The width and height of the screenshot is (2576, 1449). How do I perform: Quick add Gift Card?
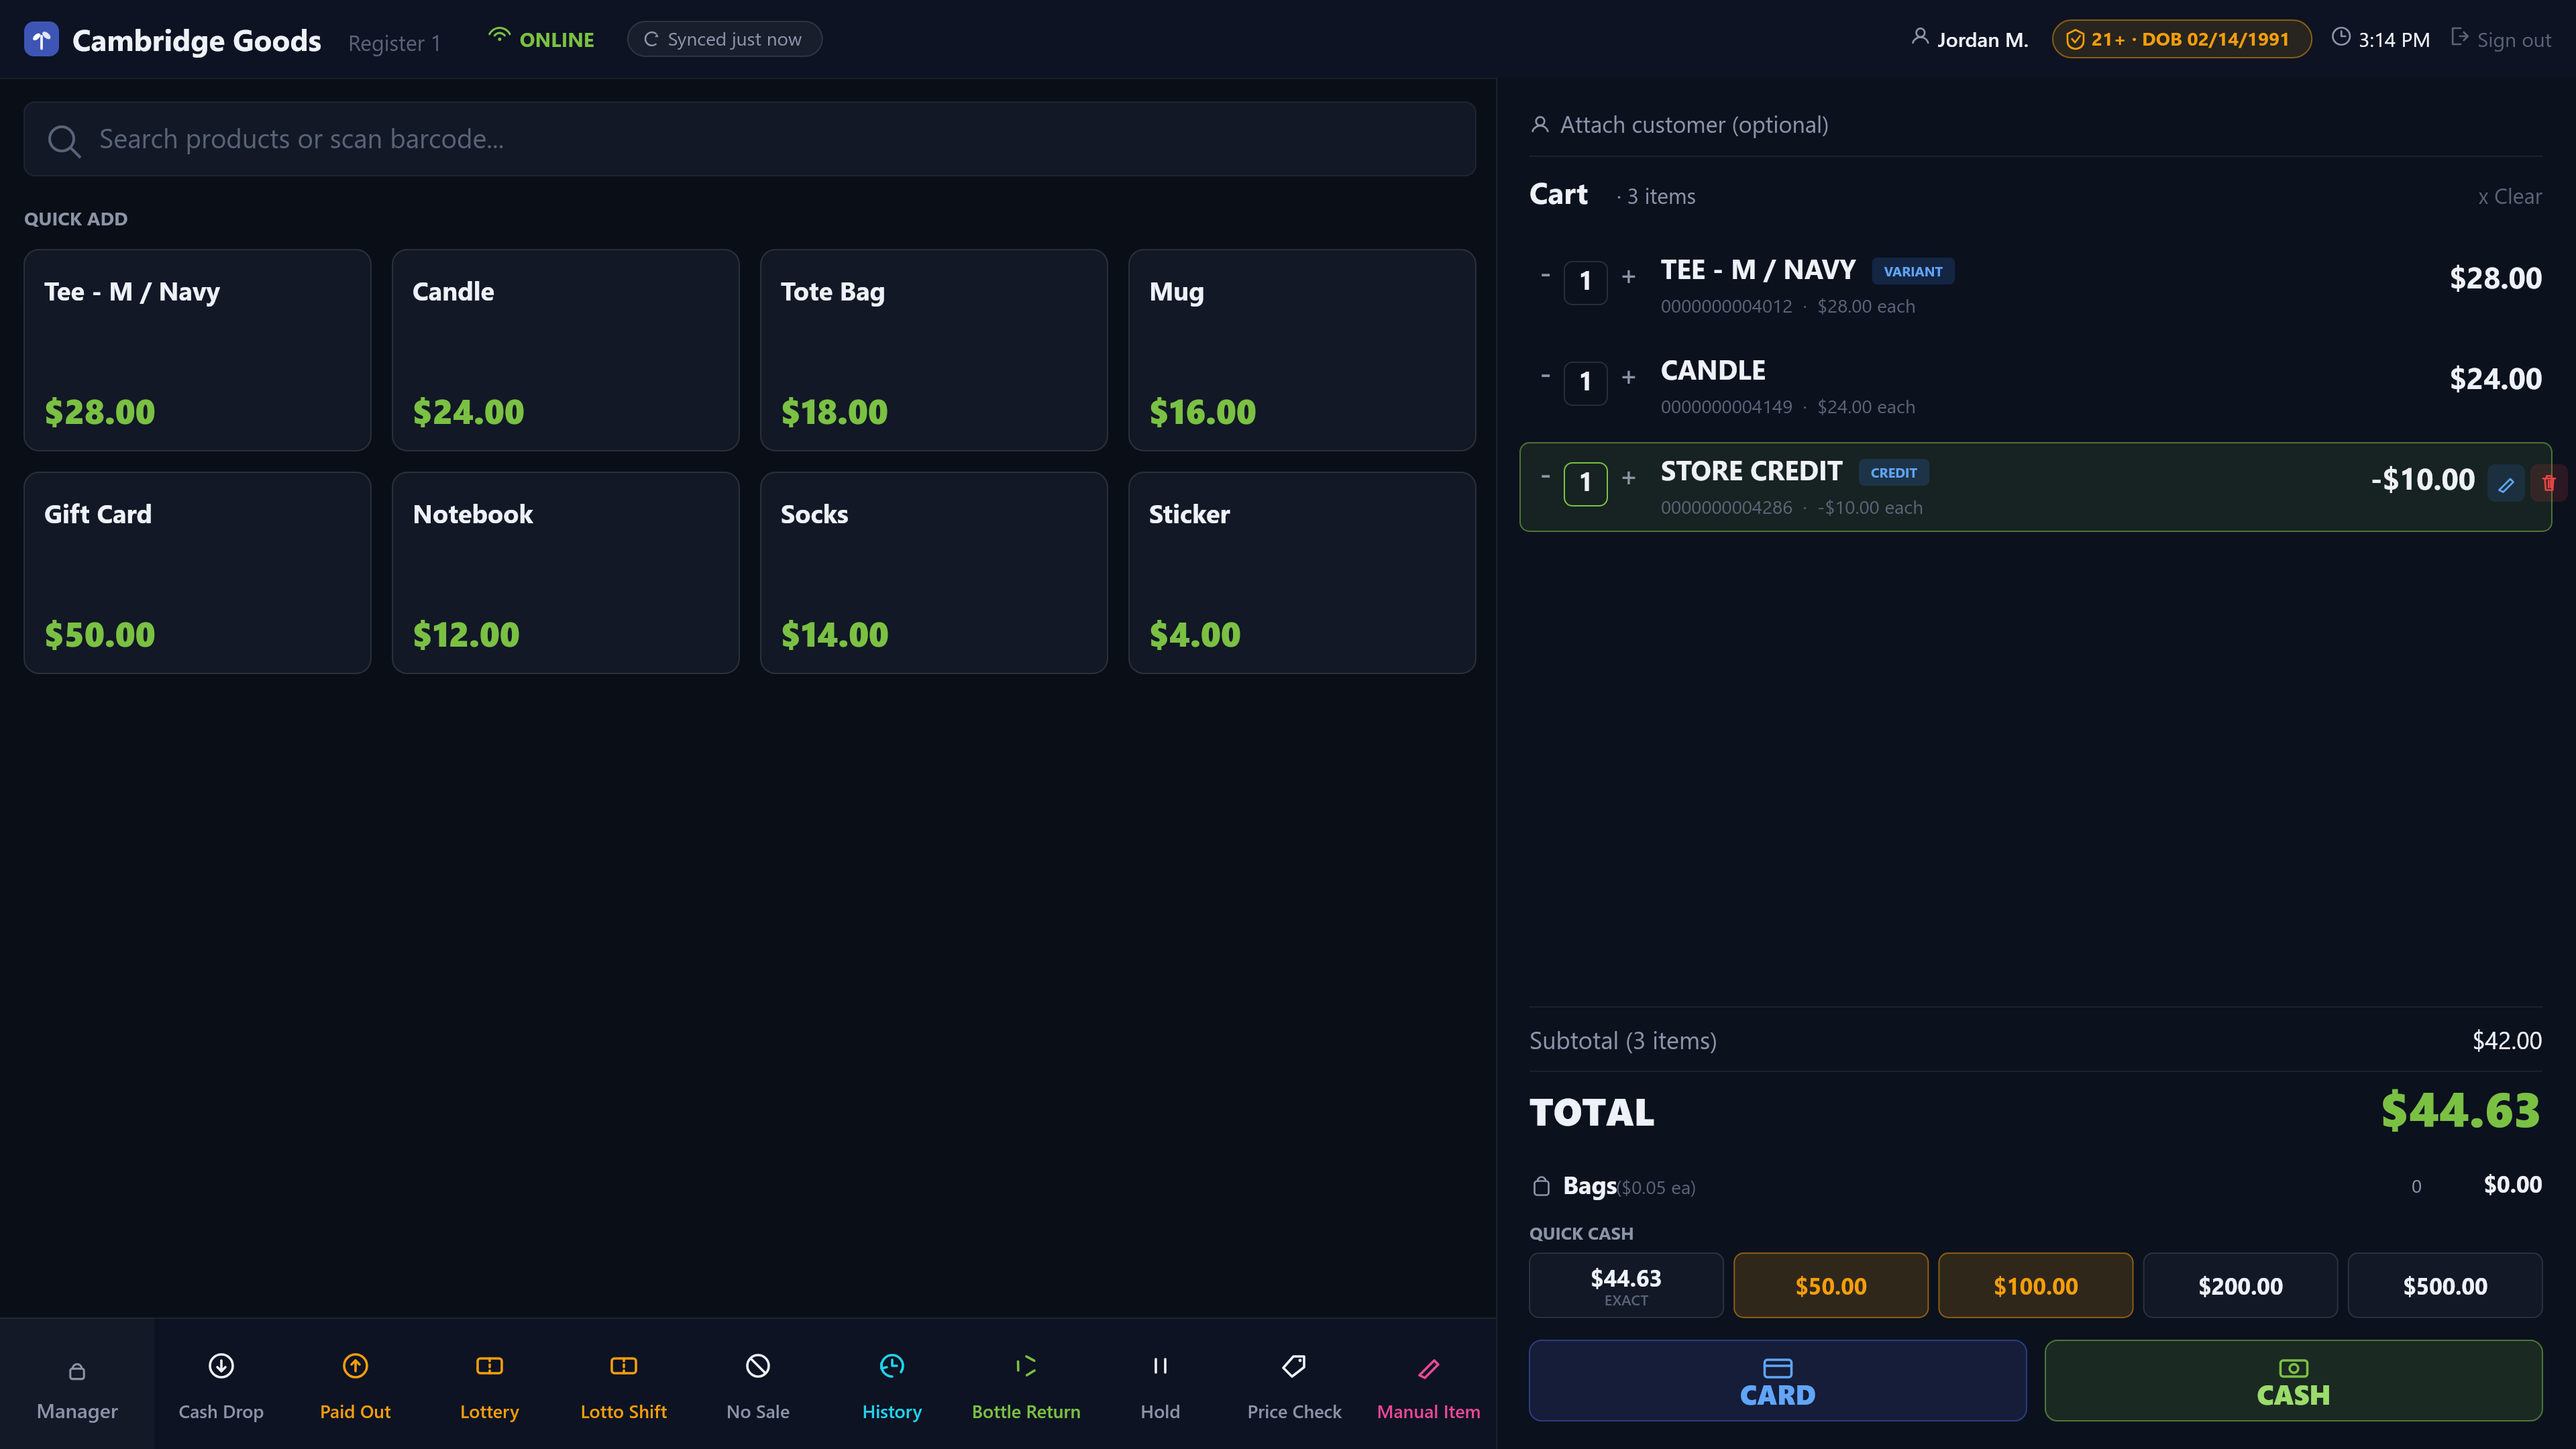(x=197, y=573)
